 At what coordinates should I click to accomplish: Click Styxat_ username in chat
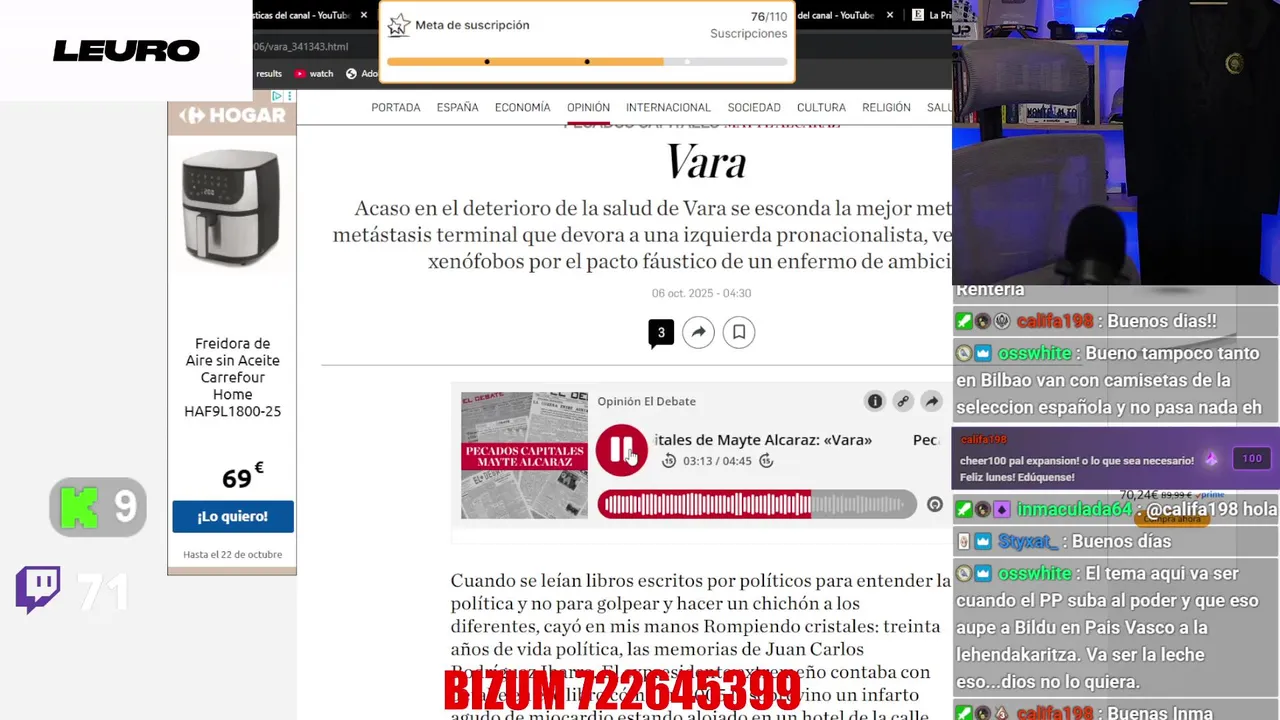pos(1027,541)
